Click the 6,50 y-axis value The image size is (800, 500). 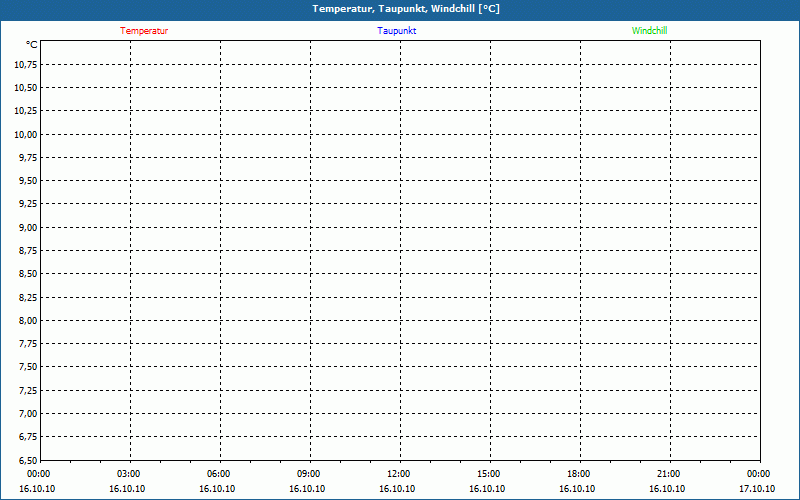pos(28,460)
